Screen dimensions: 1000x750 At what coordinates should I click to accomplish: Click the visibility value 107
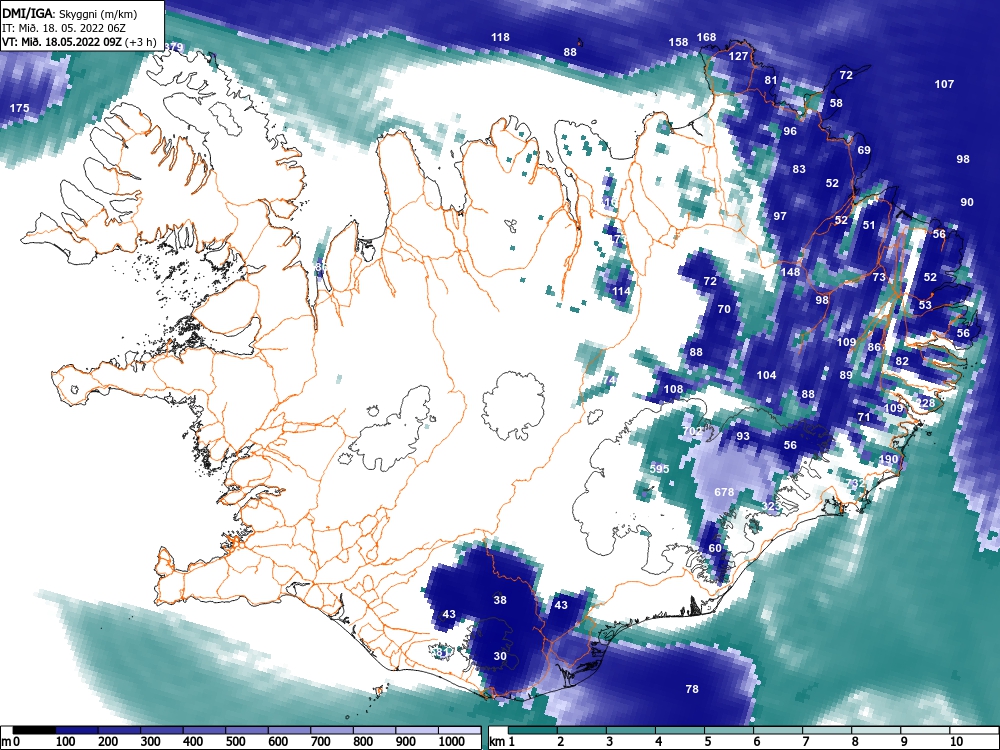[x=945, y=84]
